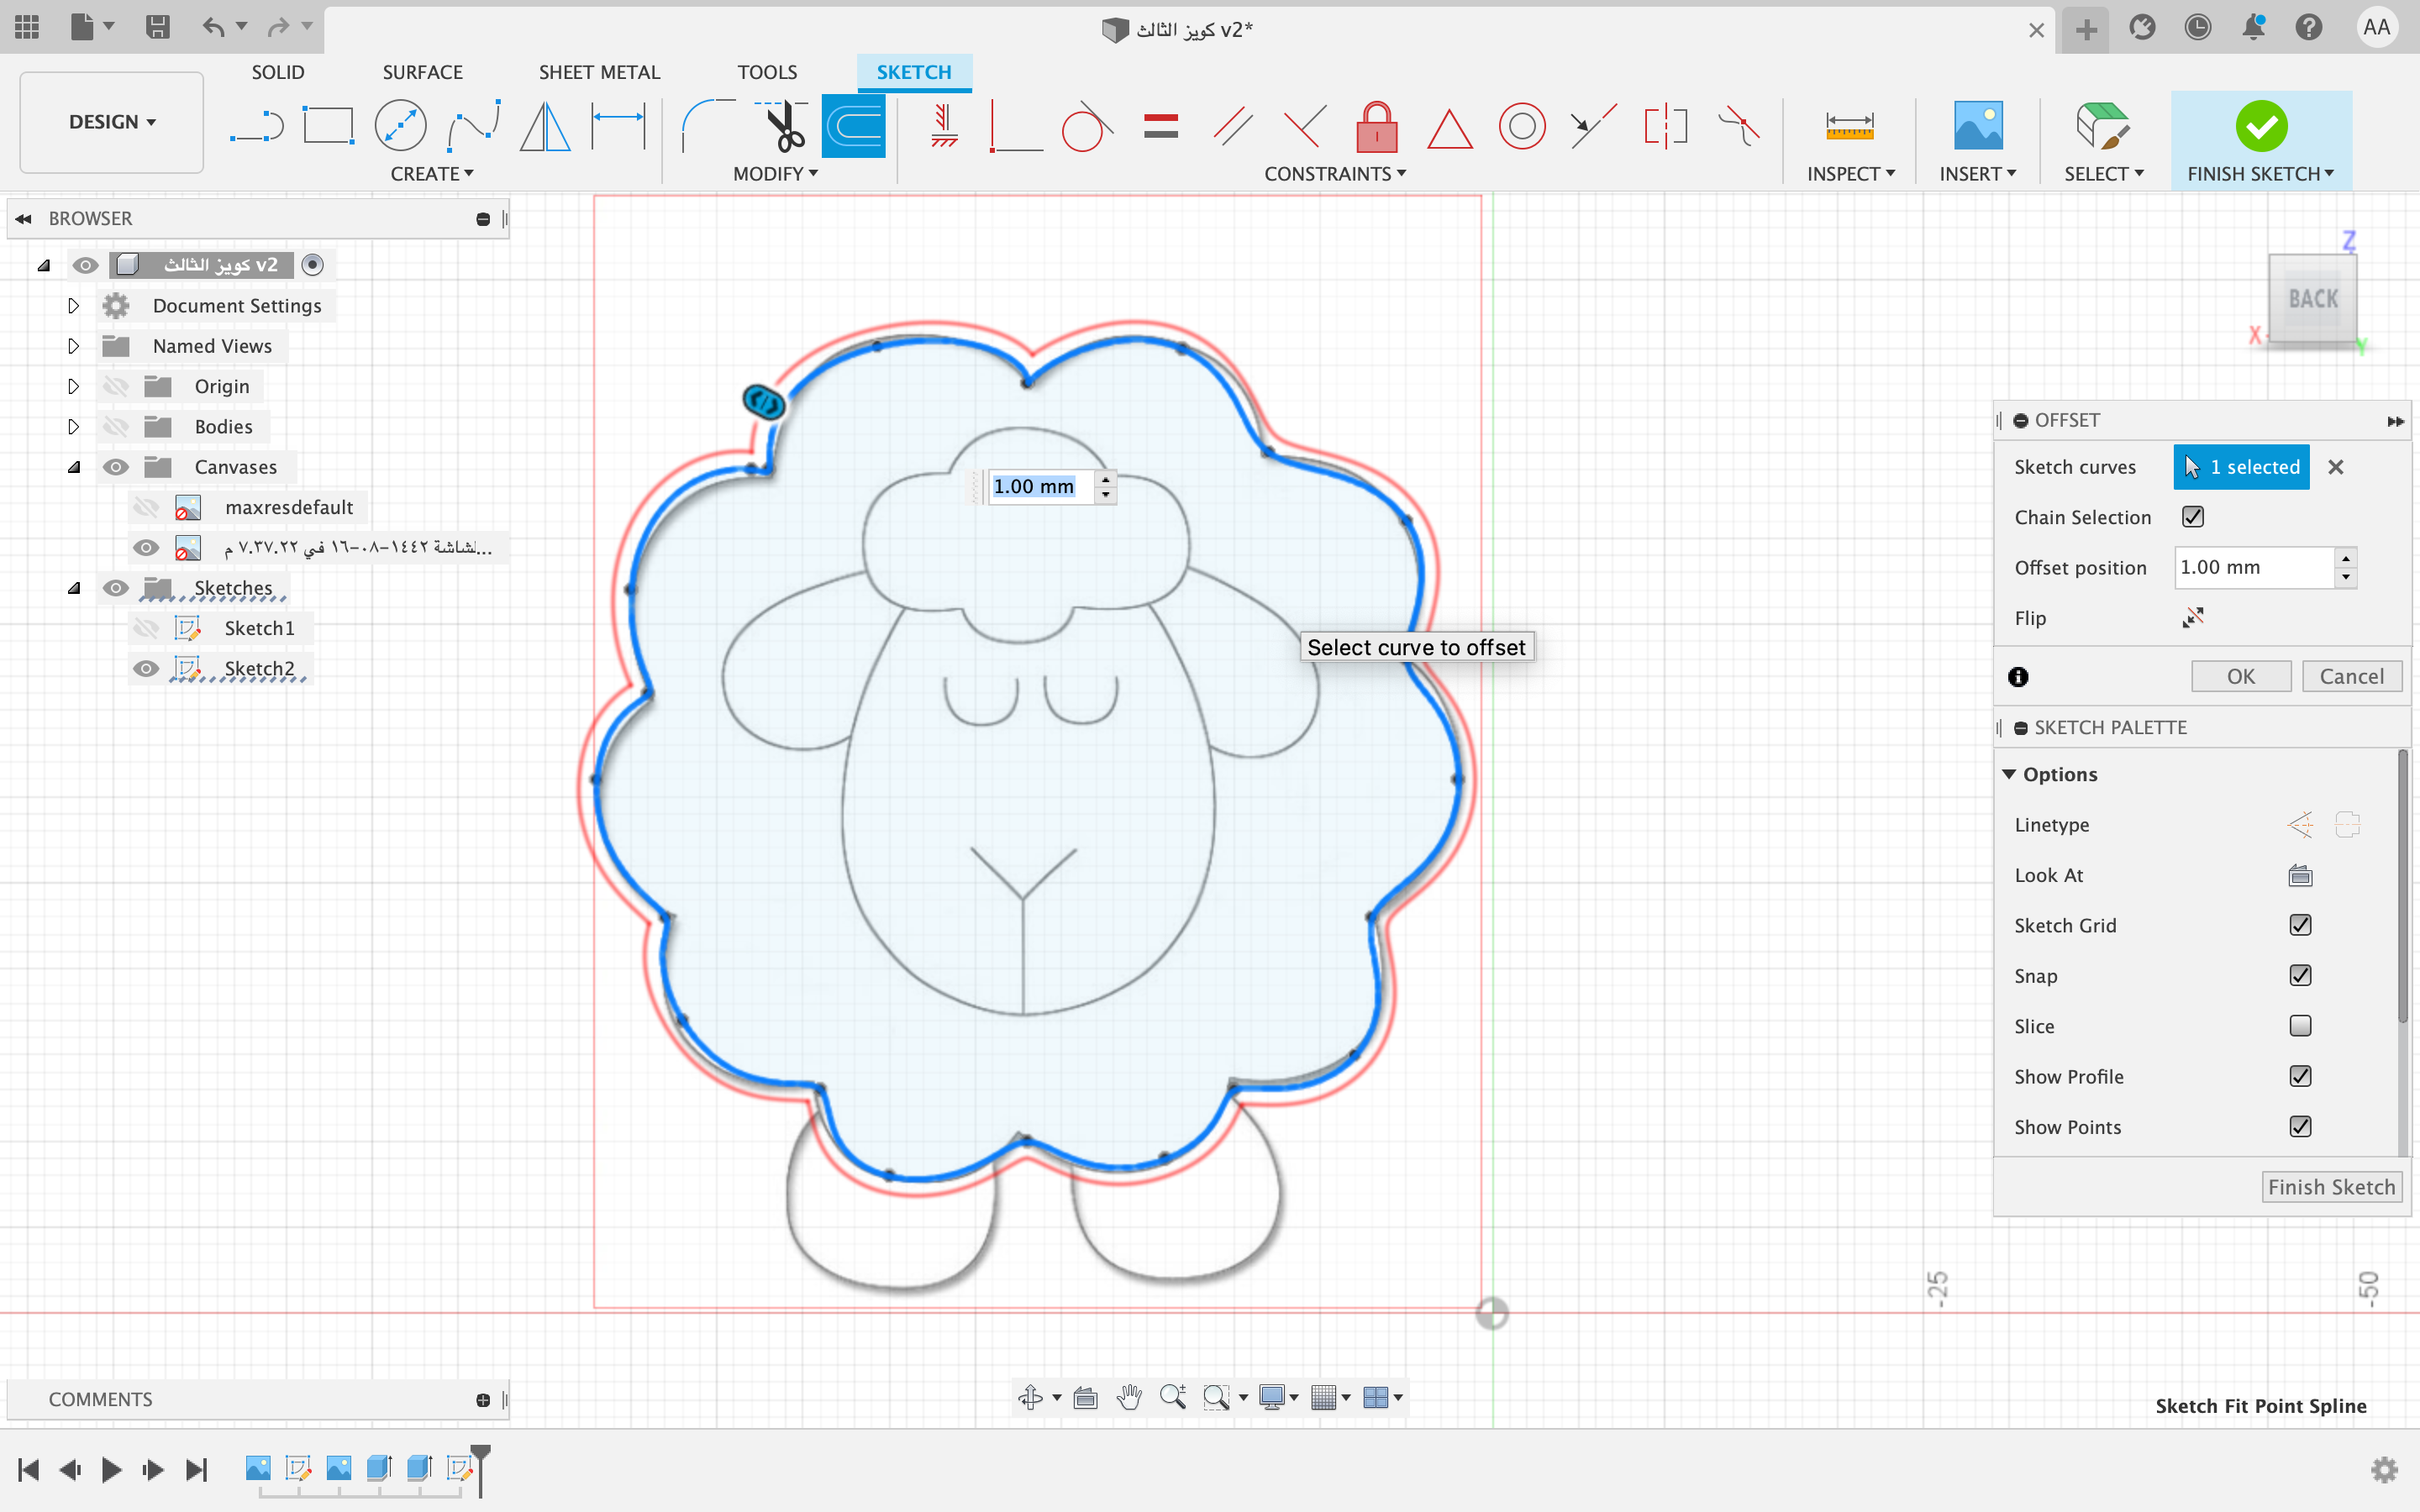Click Finish Sketch button in palette
The width and height of the screenshot is (2420, 1512).
pos(2331,1187)
